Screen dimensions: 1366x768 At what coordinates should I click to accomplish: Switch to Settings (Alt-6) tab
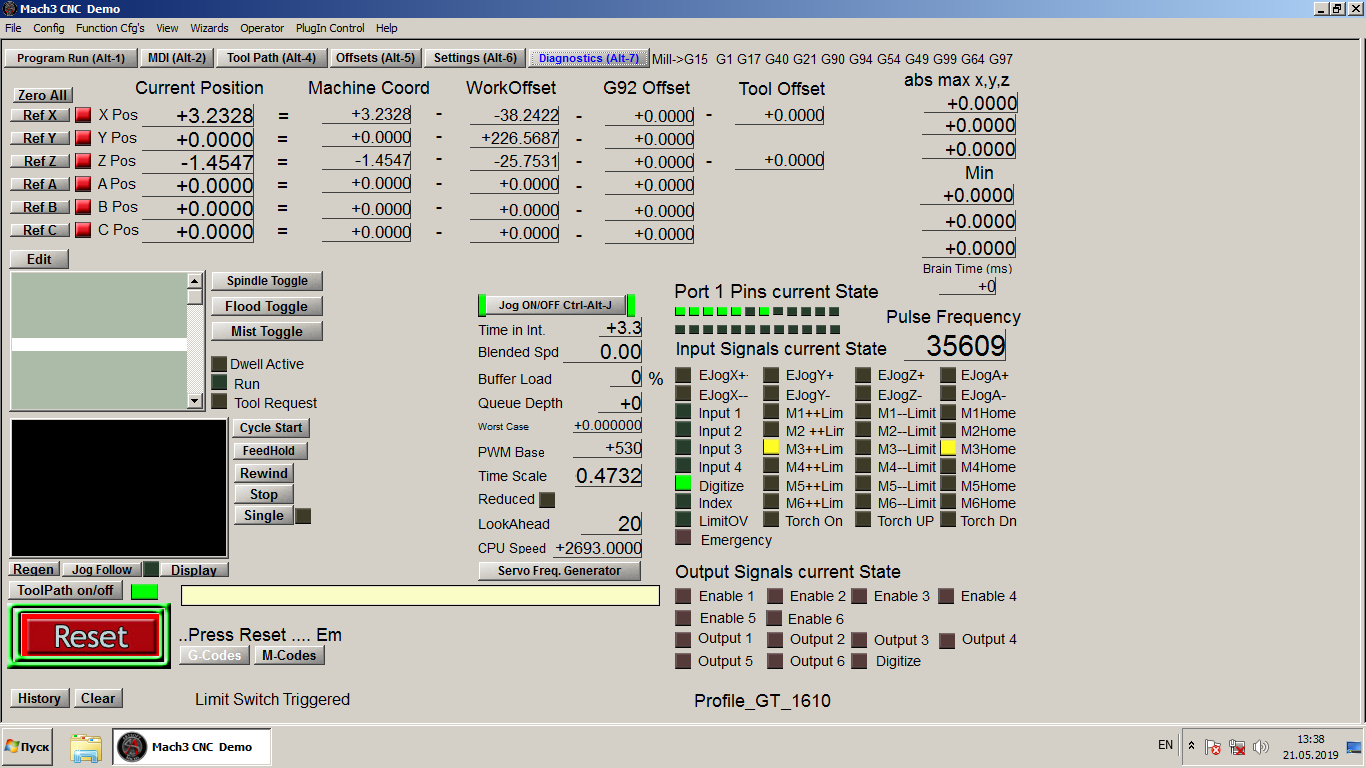[x=476, y=58]
